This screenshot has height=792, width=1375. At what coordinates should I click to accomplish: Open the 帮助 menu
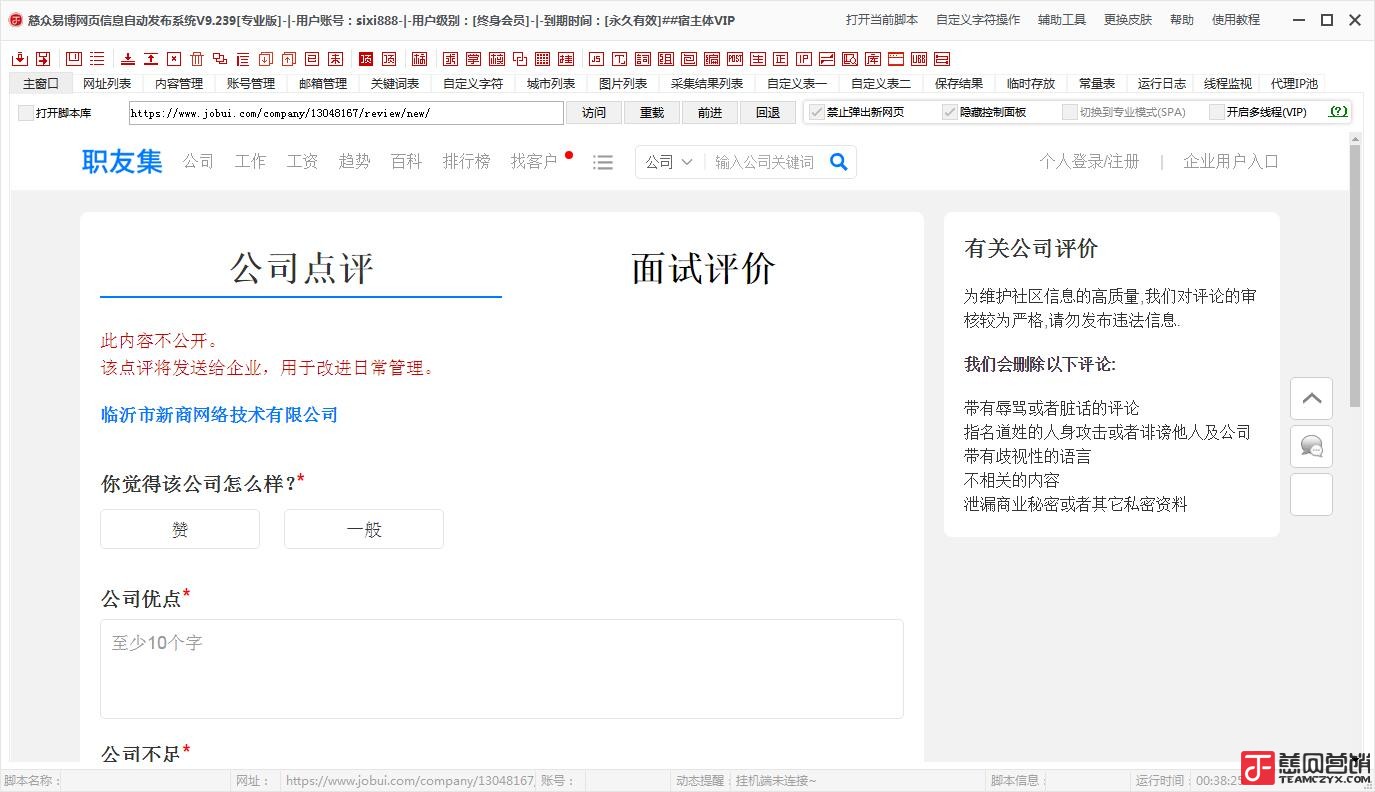pyautogui.click(x=1182, y=20)
